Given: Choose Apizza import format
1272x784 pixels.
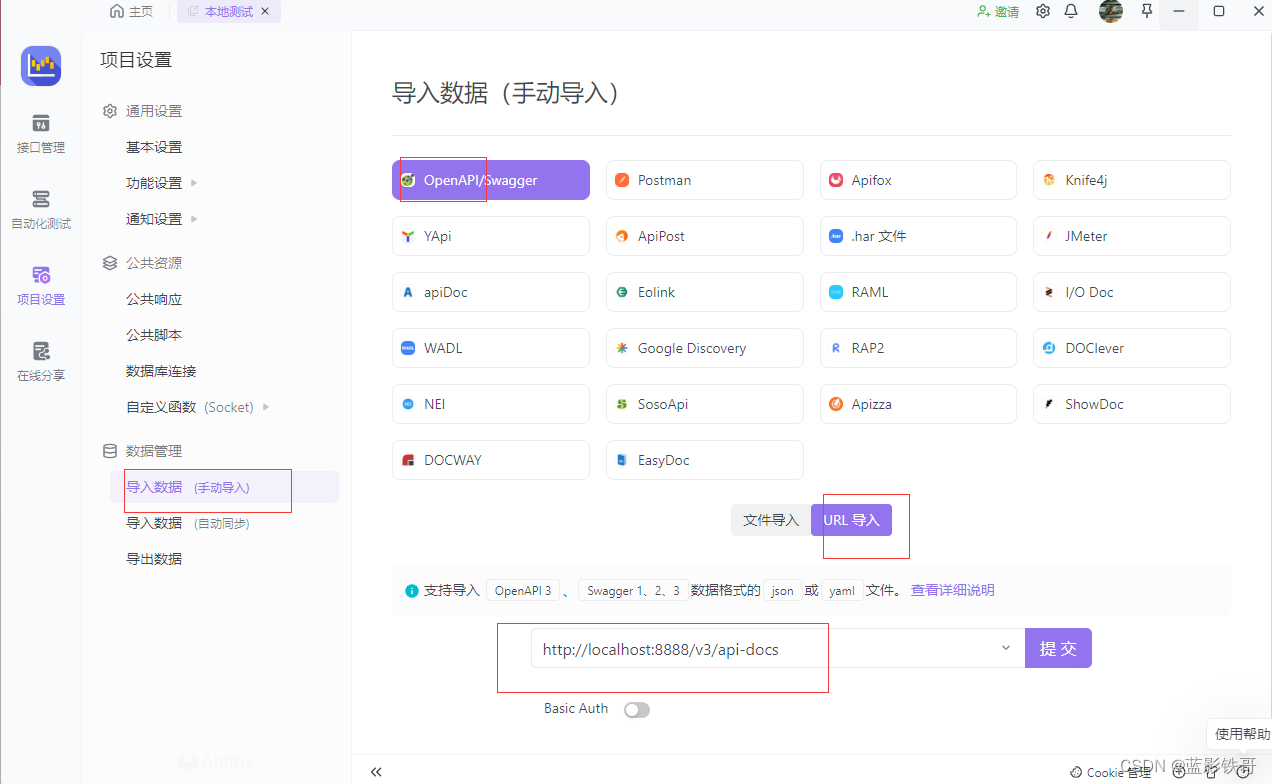Looking at the screenshot, I should [x=919, y=404].
